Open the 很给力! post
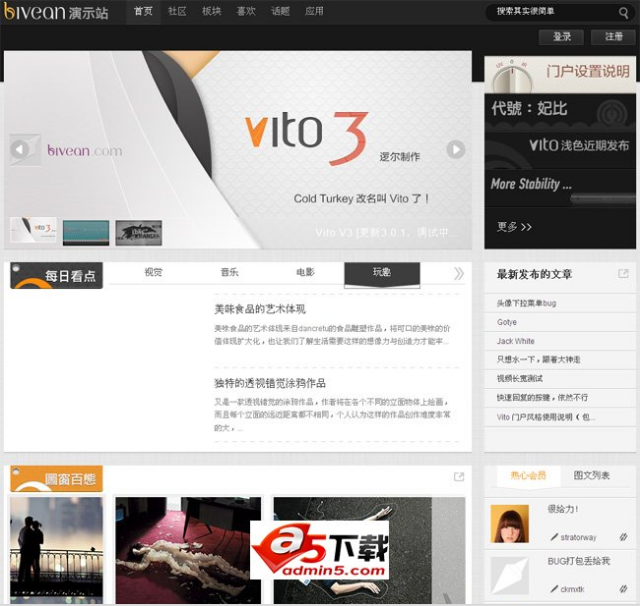Screen dimensions: 640x606 coord(562,509)
